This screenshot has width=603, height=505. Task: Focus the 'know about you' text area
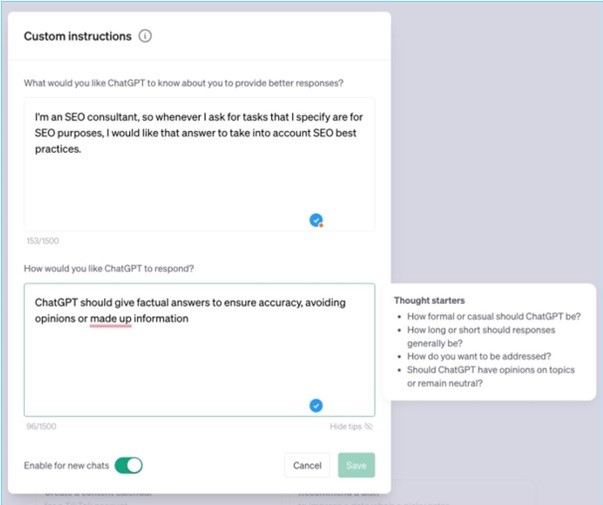coord(199,164)
